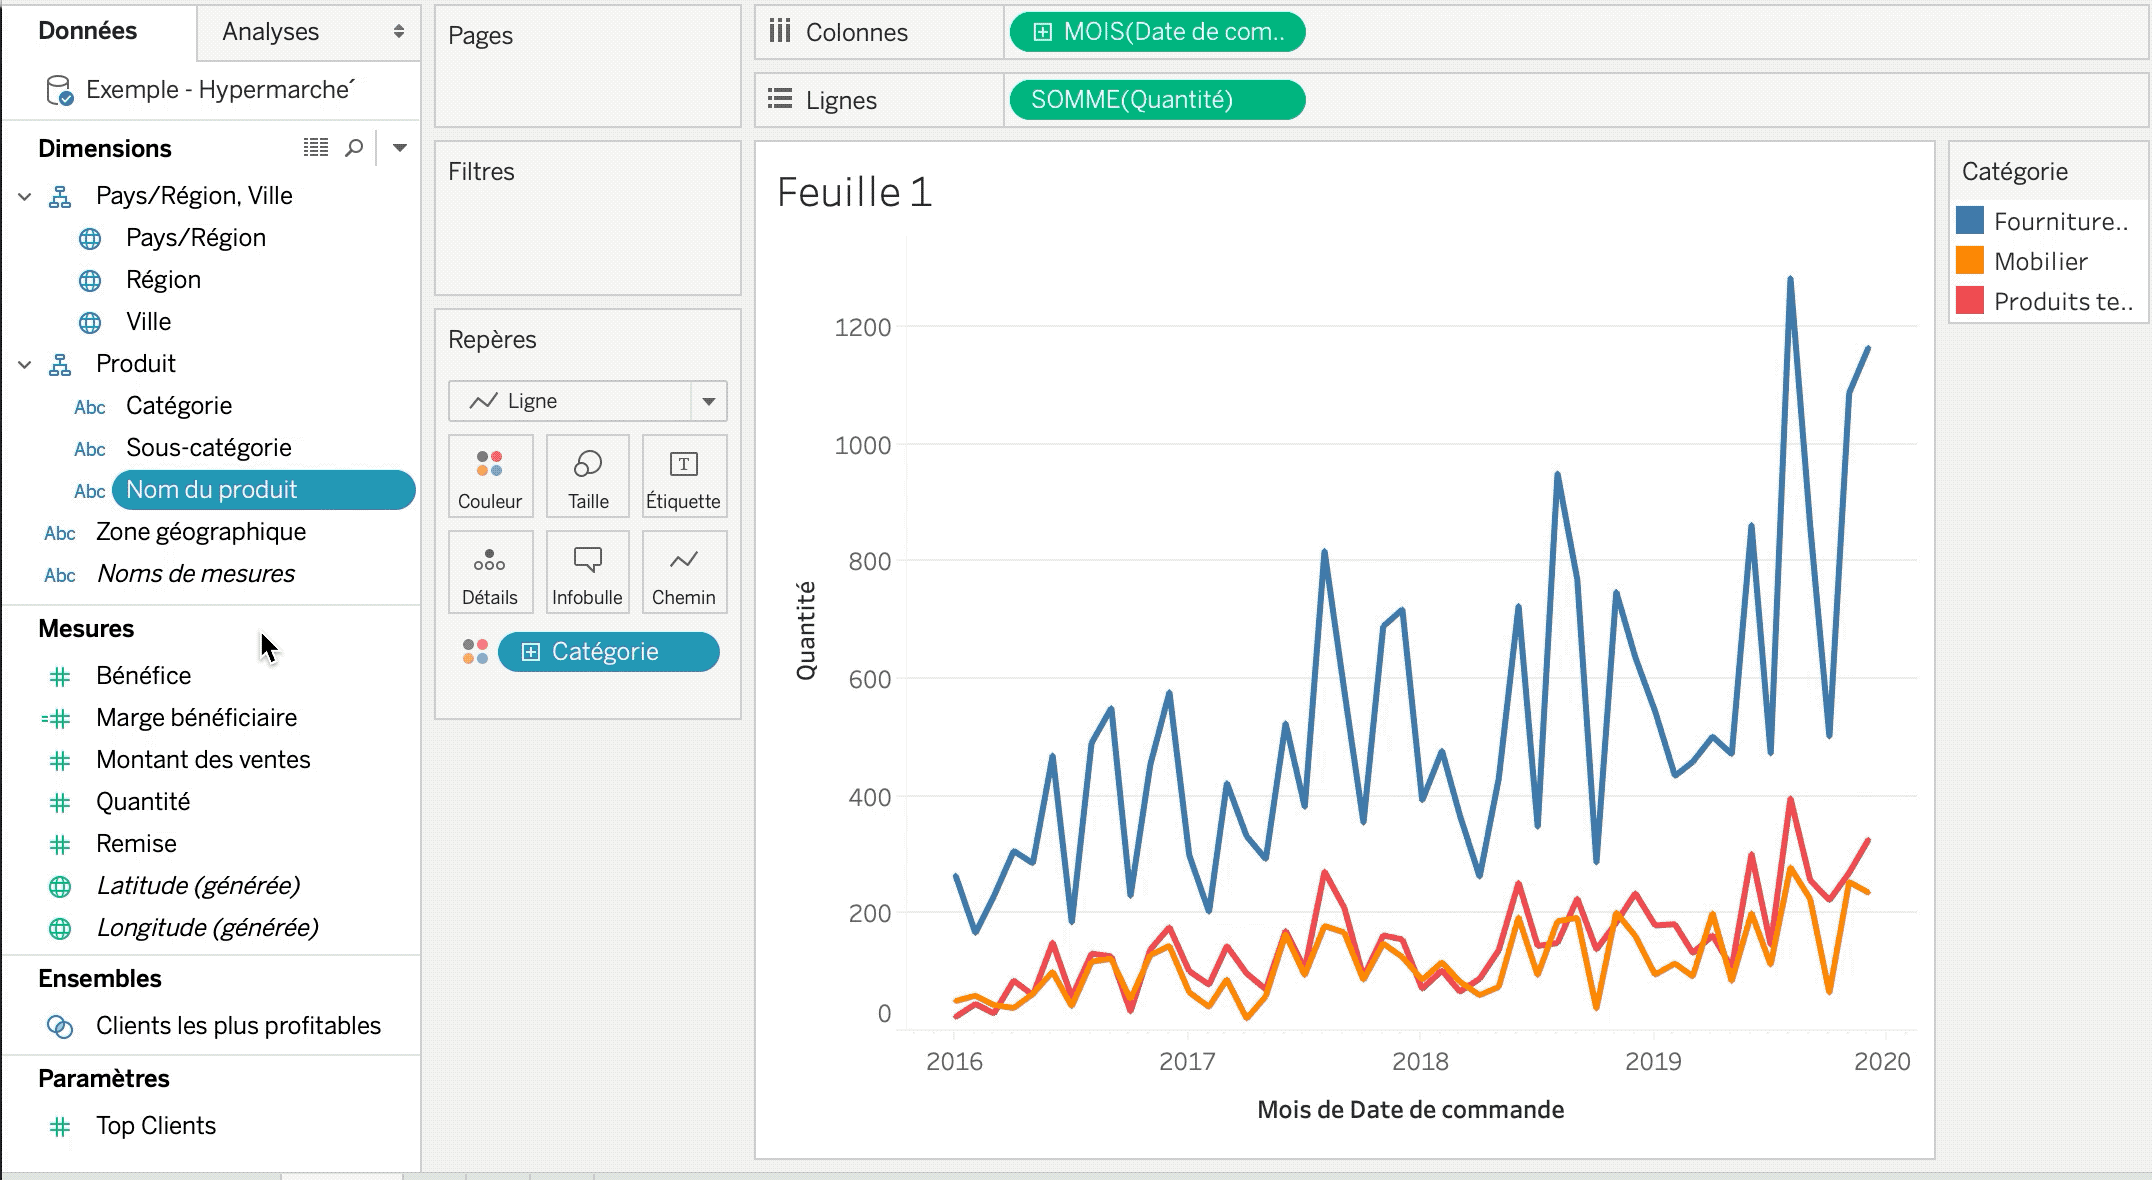Click the Abc icon beside Catégorie field
2152x1180 pixels.
click(x=90, y=407)
